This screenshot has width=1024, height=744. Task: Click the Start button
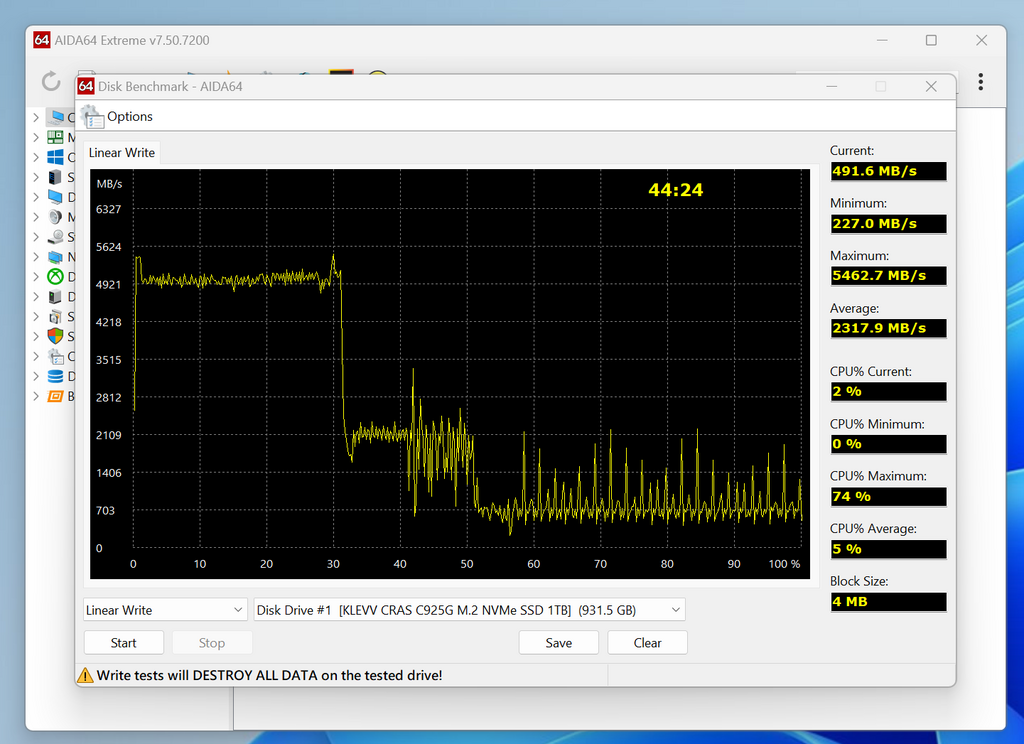pyautogui.click(x=123, y=643)
